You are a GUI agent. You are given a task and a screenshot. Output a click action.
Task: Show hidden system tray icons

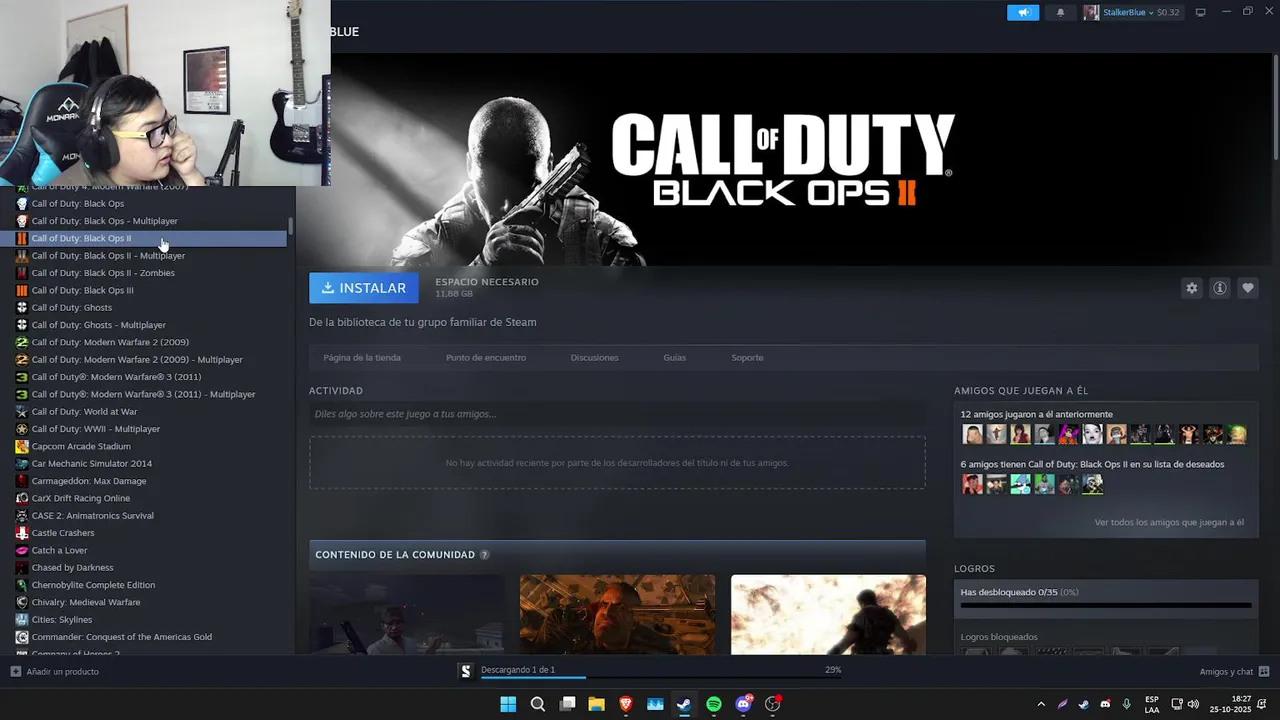tap(1041, 704)
